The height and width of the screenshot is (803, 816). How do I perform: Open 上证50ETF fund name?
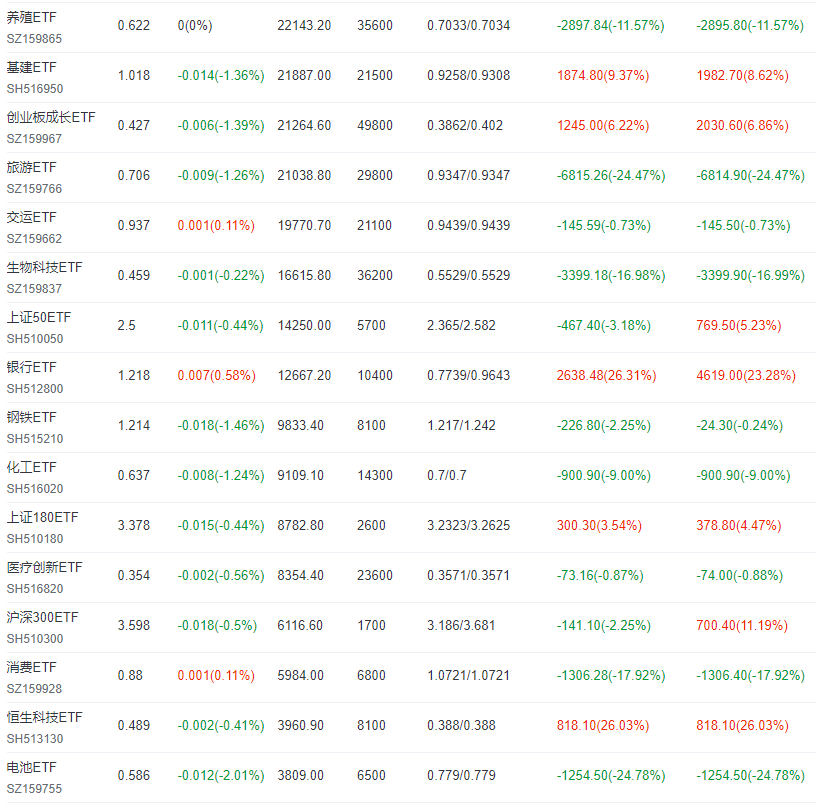point(39,317)
